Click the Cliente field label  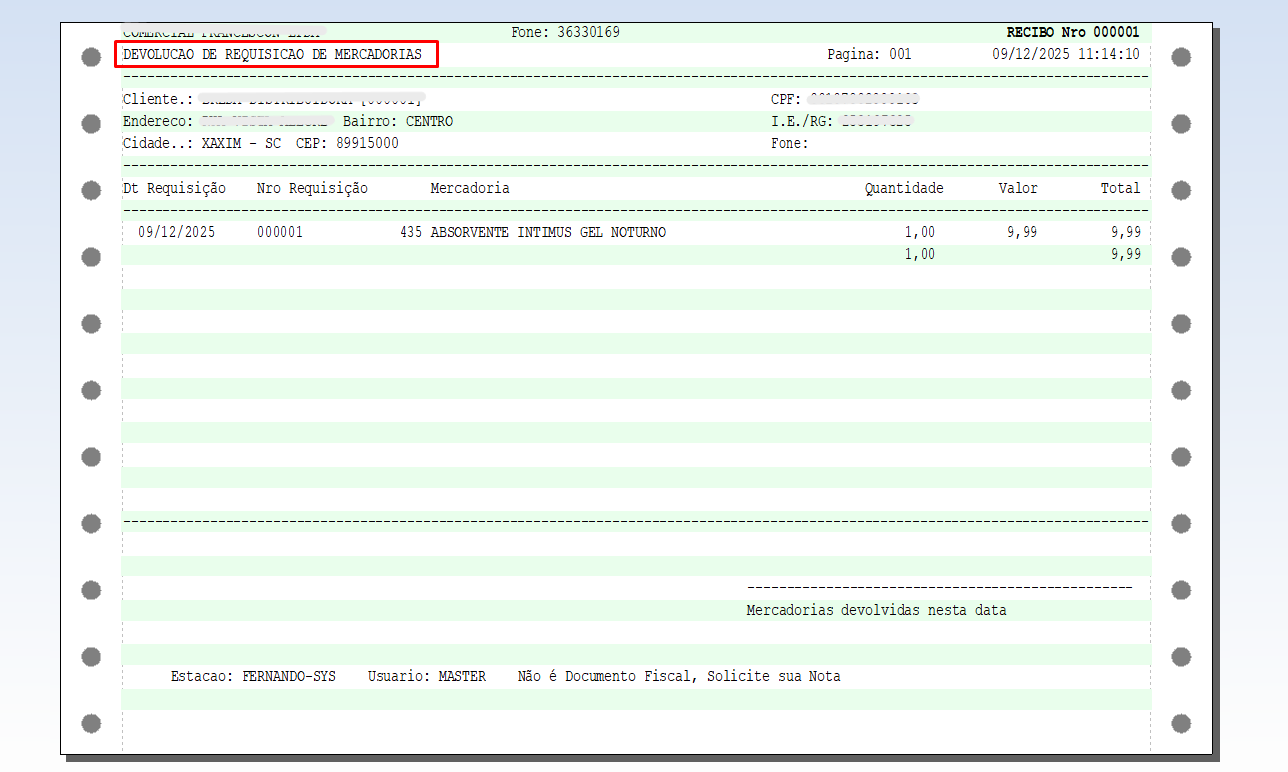(157, 99)
